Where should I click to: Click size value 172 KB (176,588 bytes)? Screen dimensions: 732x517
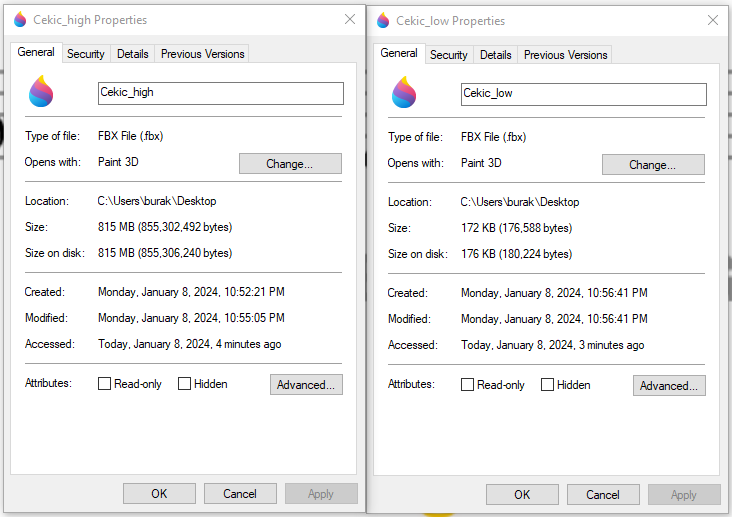(516, 228)
